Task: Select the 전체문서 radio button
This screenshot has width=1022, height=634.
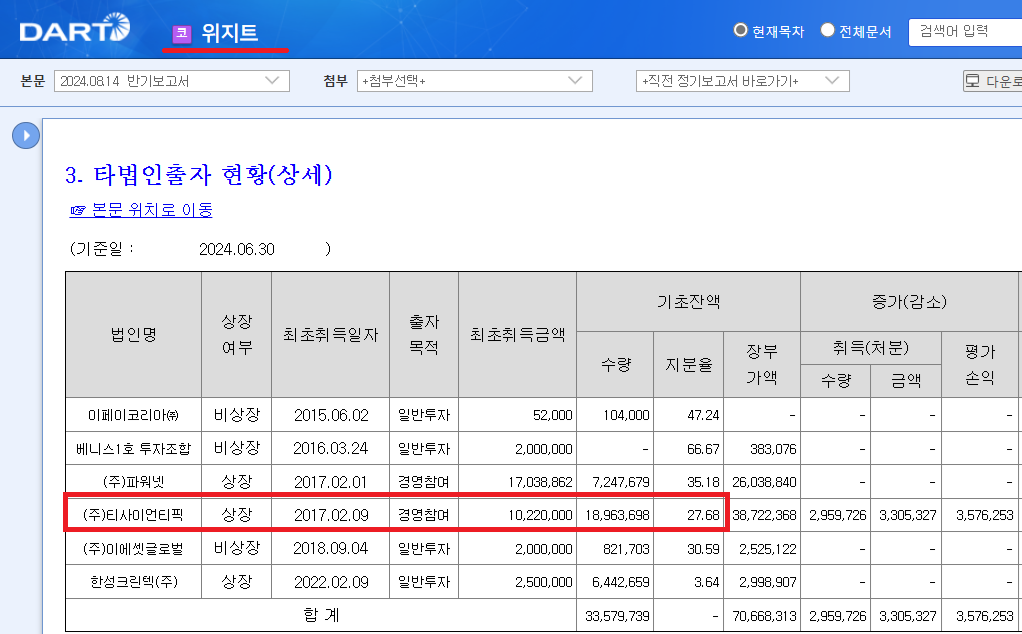Action: (827, 30)
